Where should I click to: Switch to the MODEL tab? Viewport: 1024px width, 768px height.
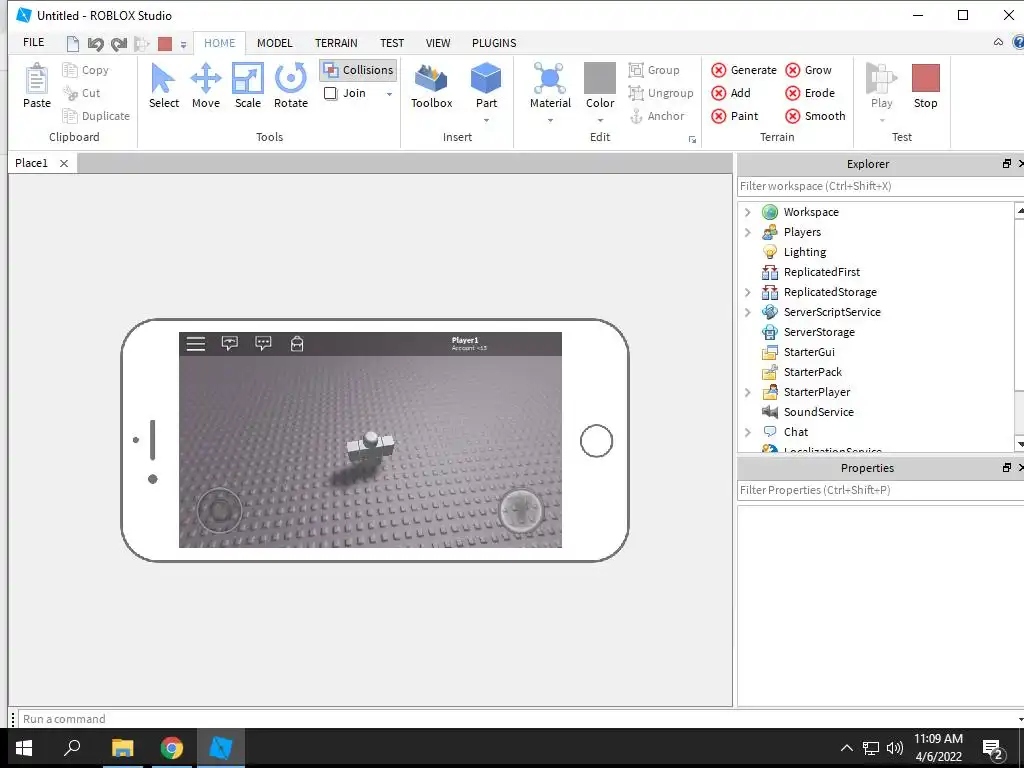[x=274, y=43]
